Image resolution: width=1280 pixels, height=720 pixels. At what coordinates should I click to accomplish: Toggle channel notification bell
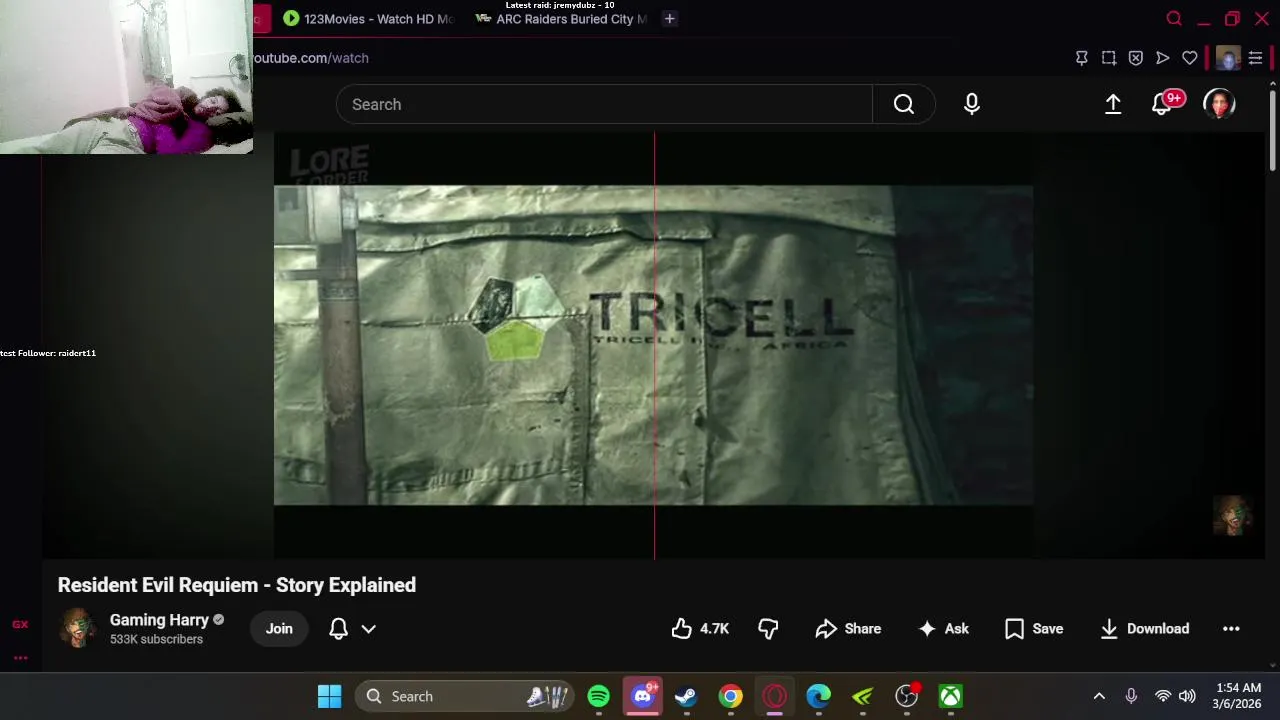[339, 629]
